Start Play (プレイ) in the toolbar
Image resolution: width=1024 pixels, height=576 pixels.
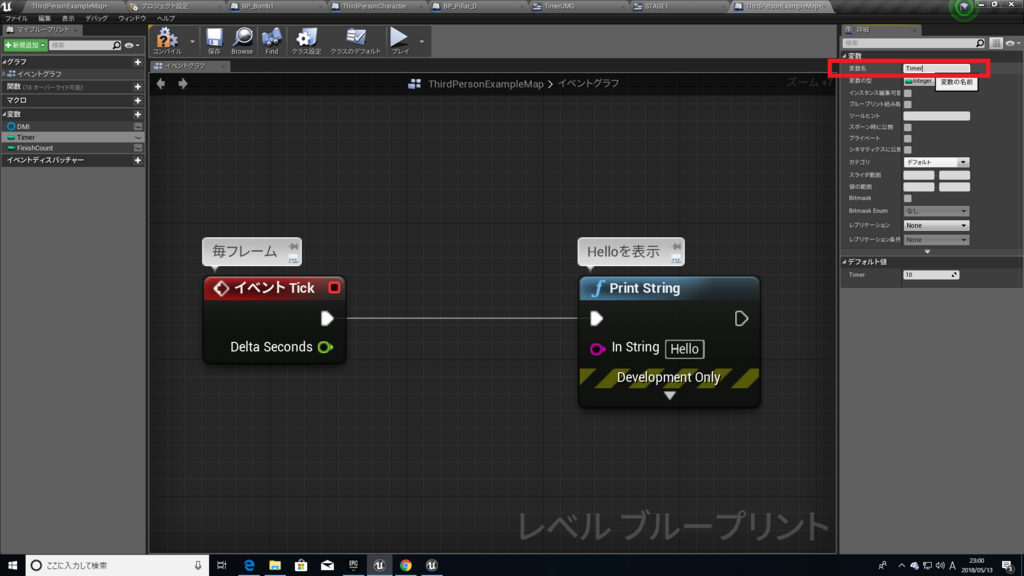point(399,40)
